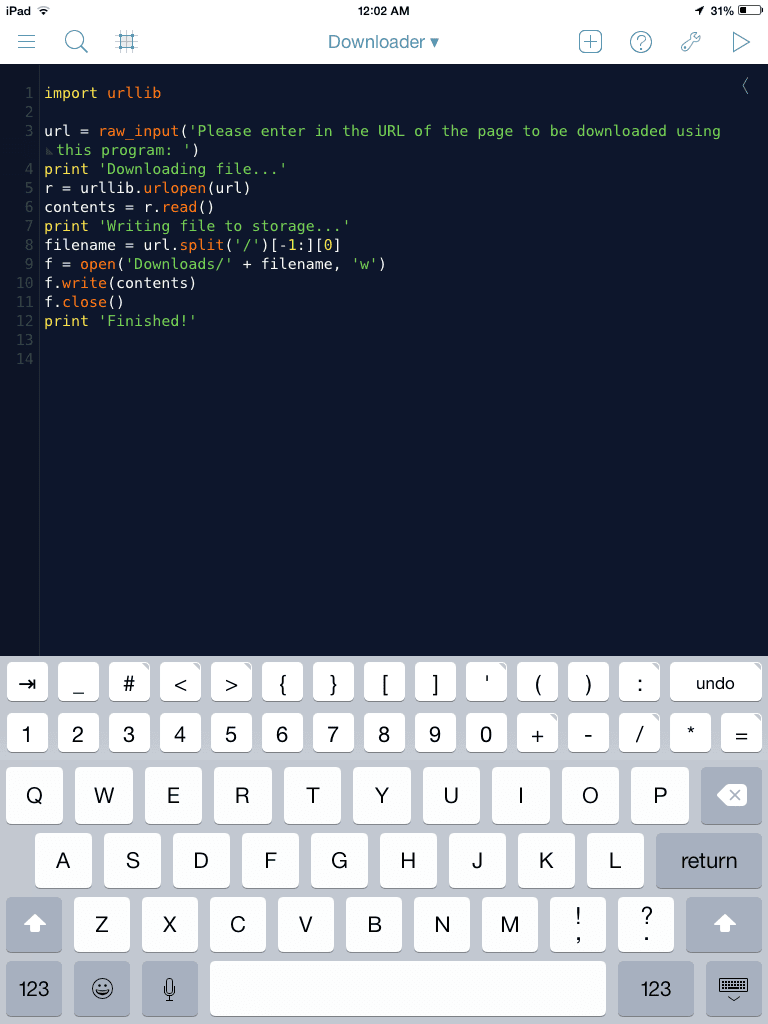Image resolution: width=768 pixels, height=1024 pixels.
Task: Tap the minus - key
Action: point(588,733)
